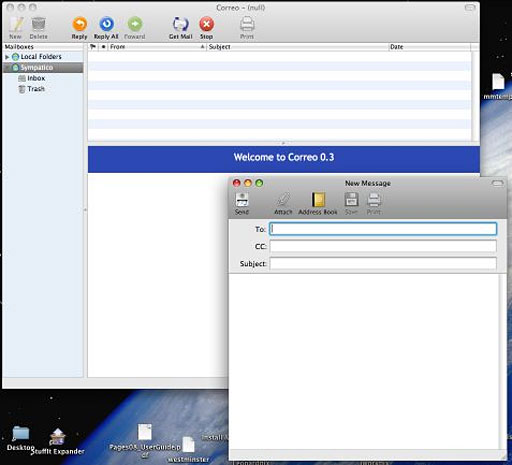Click into the CC field
512x465 pixels.
coord(383,246)
